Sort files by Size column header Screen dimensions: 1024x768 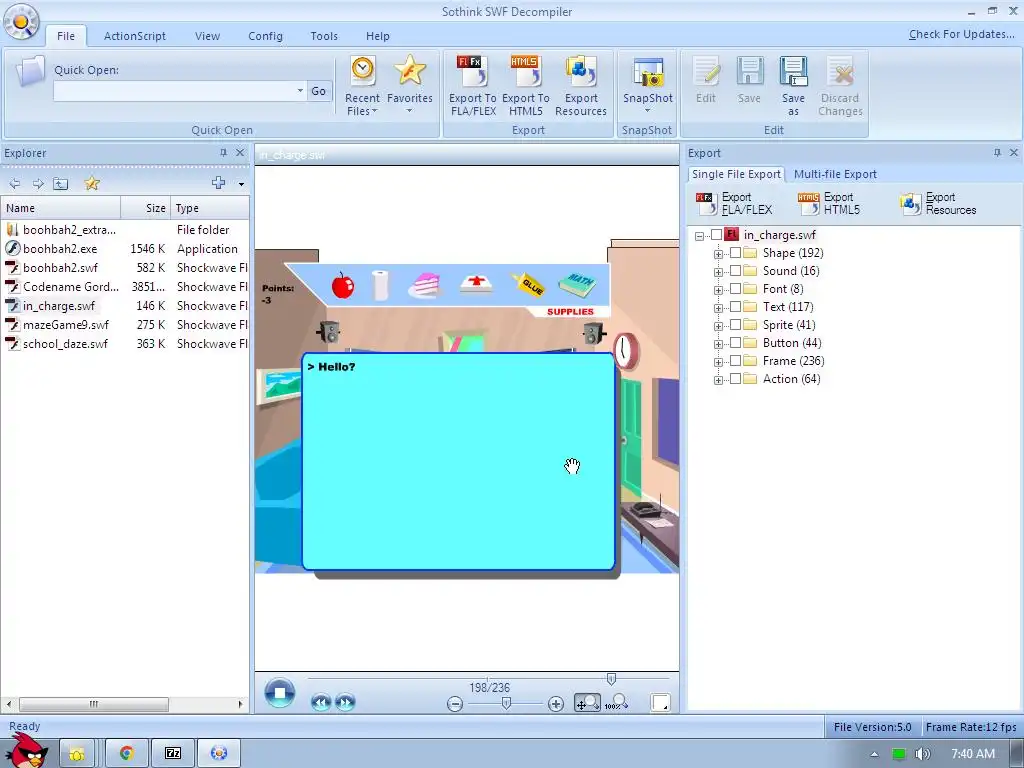(146, 208)
